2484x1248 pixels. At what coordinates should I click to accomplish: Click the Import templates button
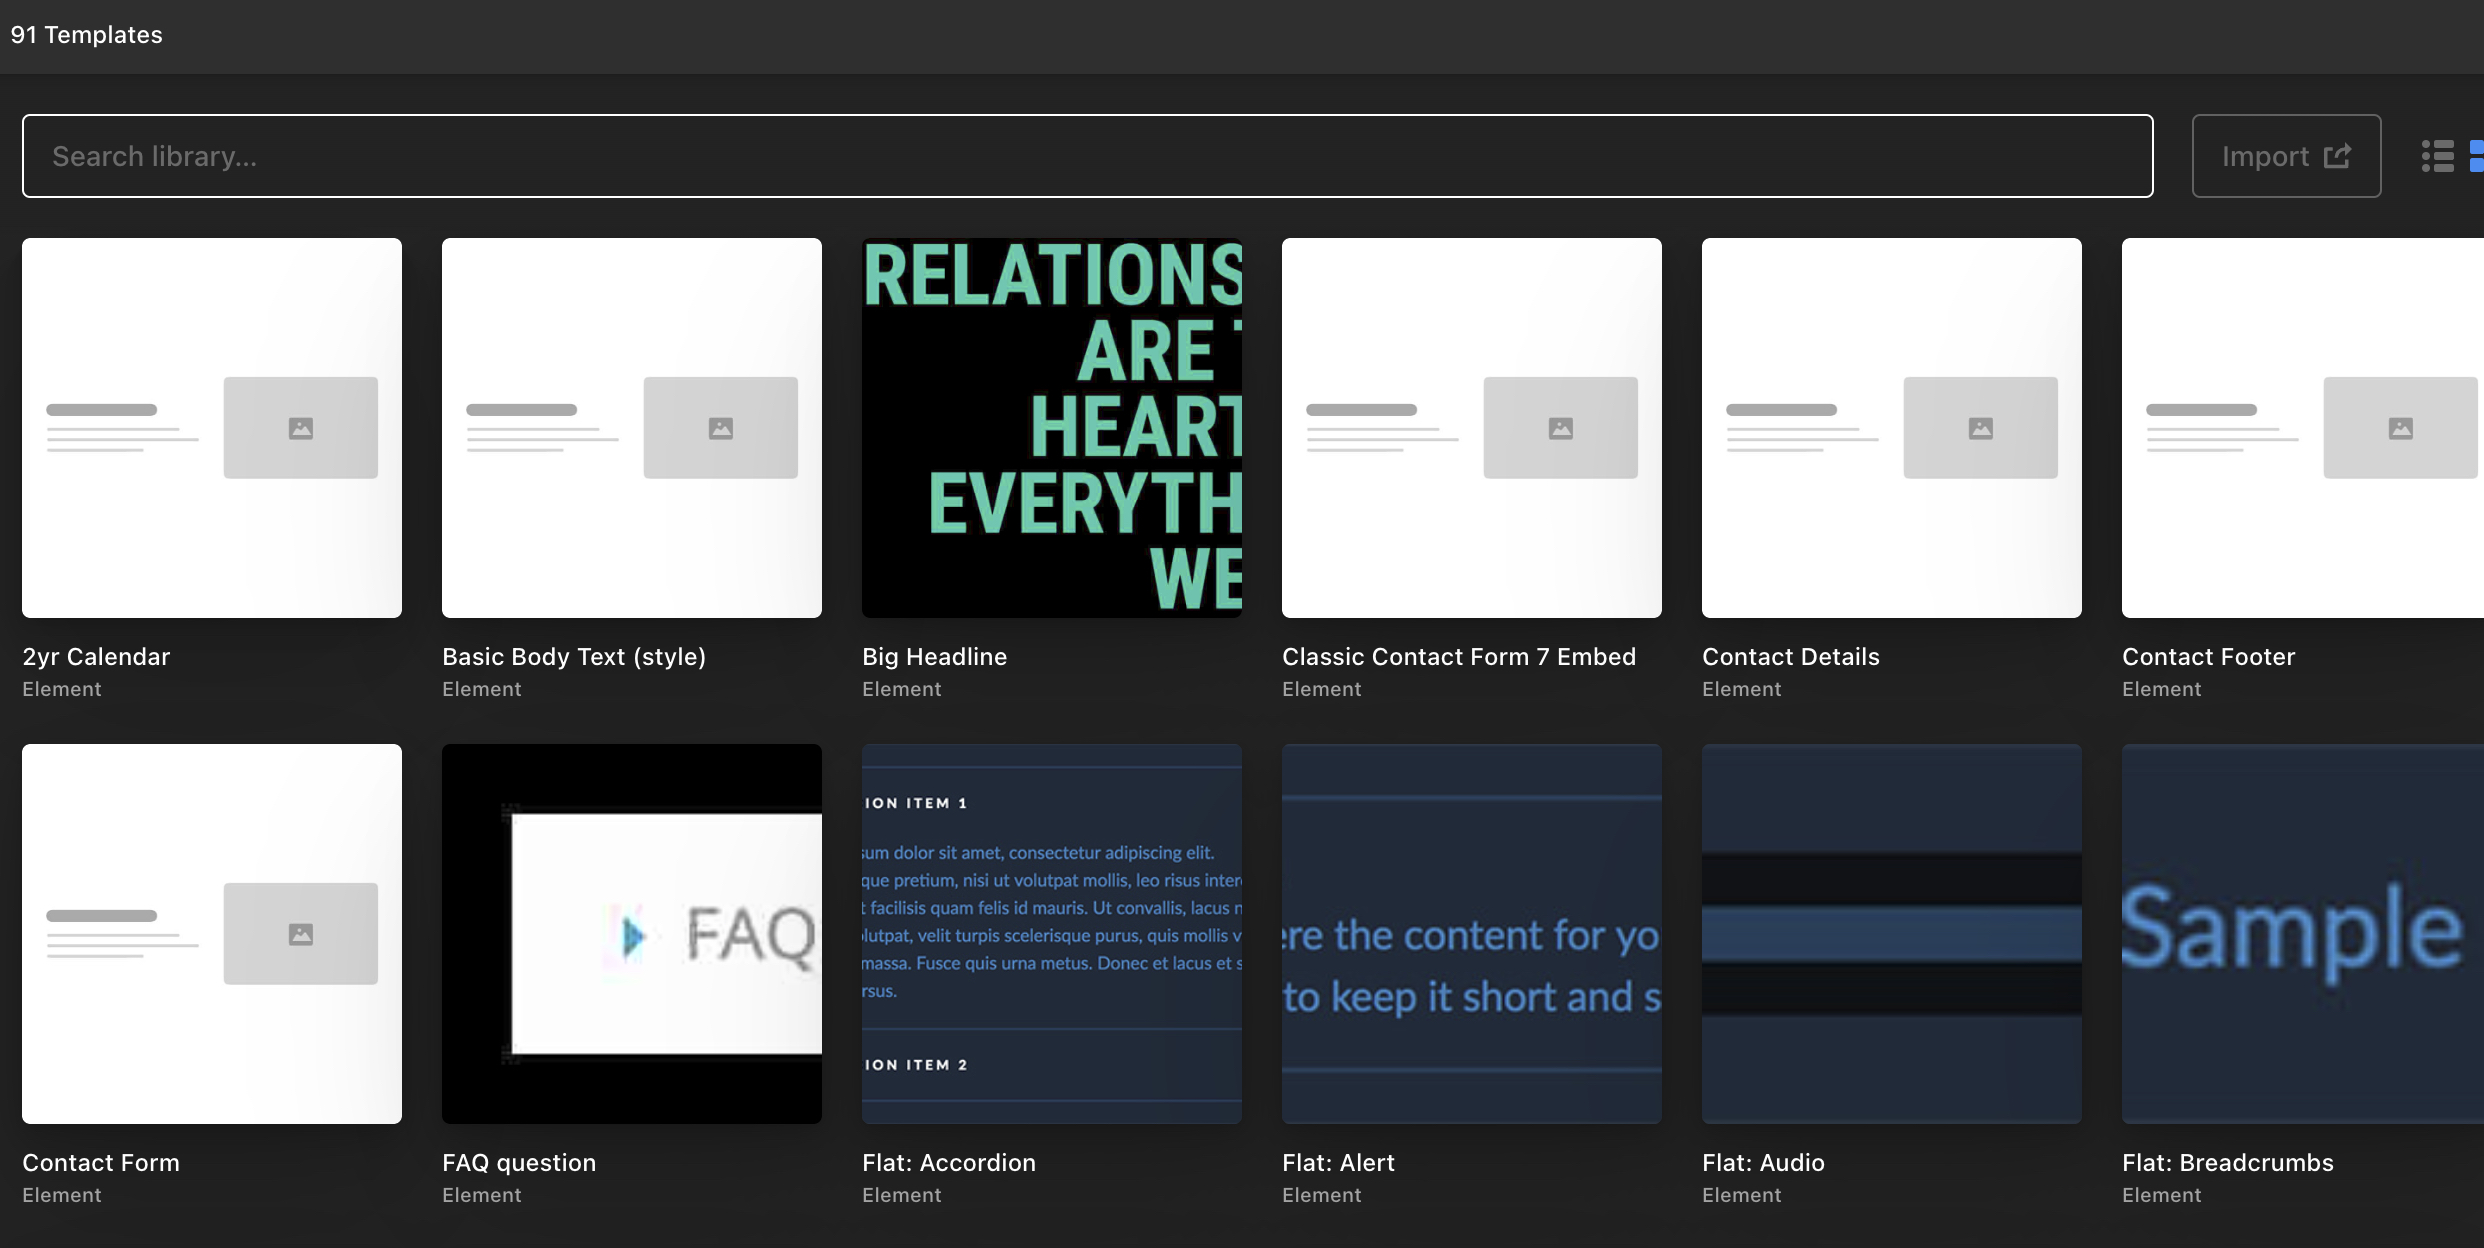point(2285,156)
